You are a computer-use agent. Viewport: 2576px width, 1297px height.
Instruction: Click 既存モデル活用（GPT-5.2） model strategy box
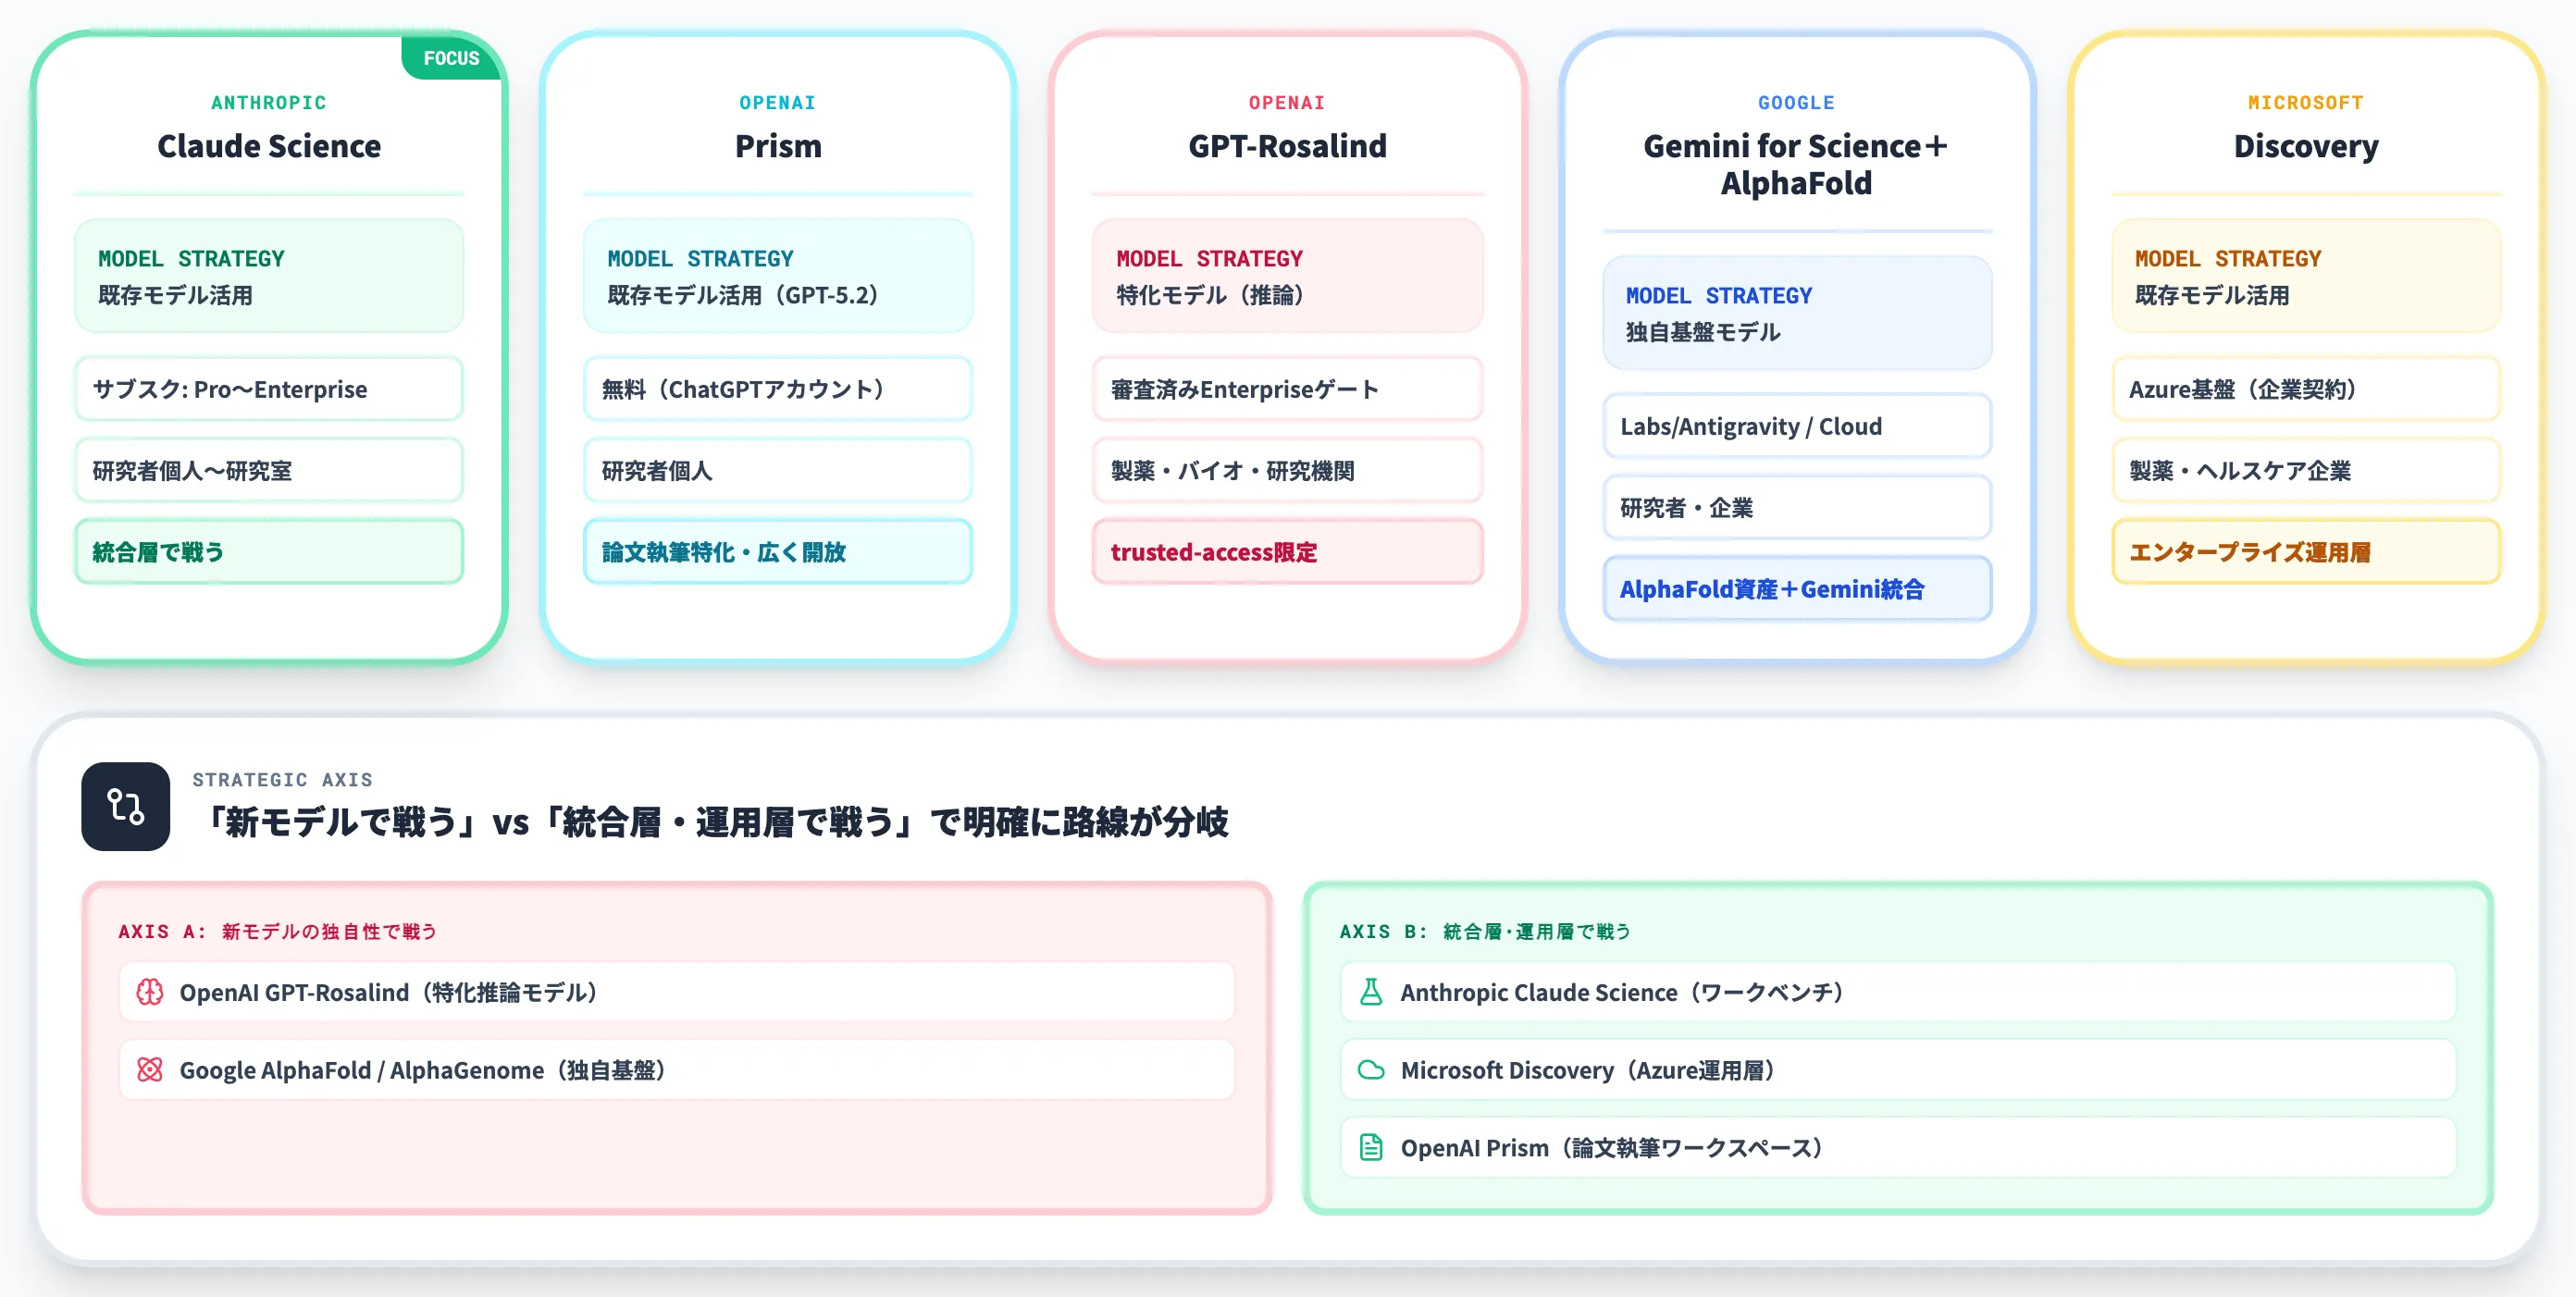pos(778,276)
